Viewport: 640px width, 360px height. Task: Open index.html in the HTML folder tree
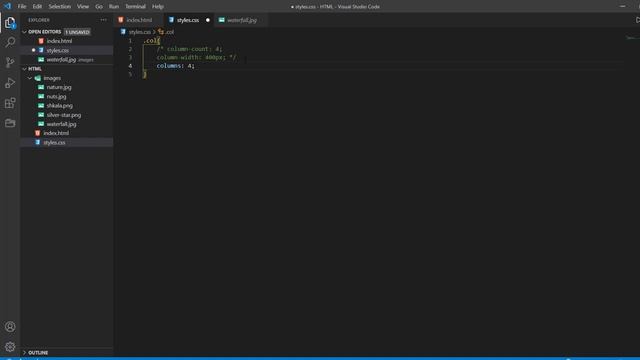click(x=56, y=133)
